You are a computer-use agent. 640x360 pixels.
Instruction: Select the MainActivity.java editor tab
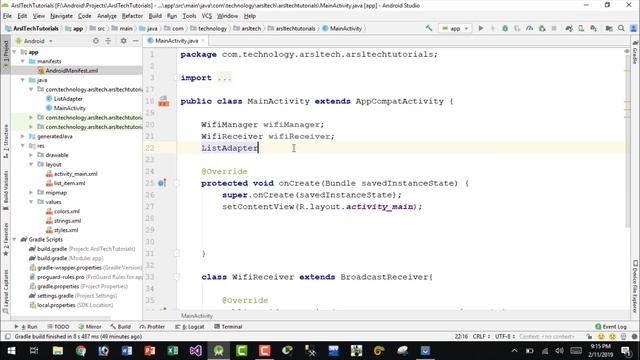pos(176,40)
